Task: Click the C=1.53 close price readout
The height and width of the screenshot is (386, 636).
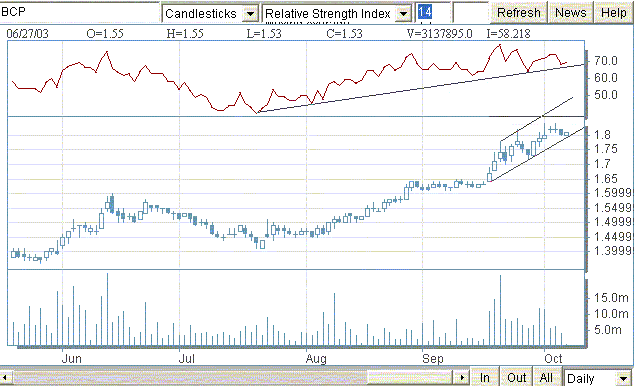Action: (x=344, y=34)
